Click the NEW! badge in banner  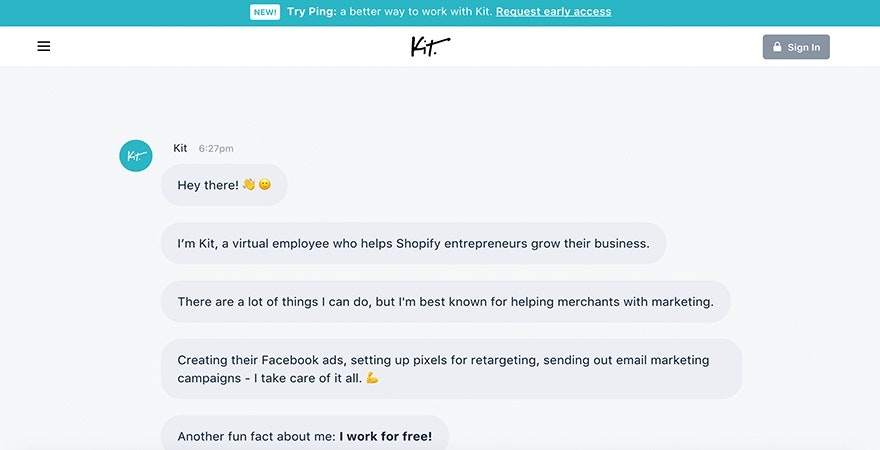[x=265, y=12]
